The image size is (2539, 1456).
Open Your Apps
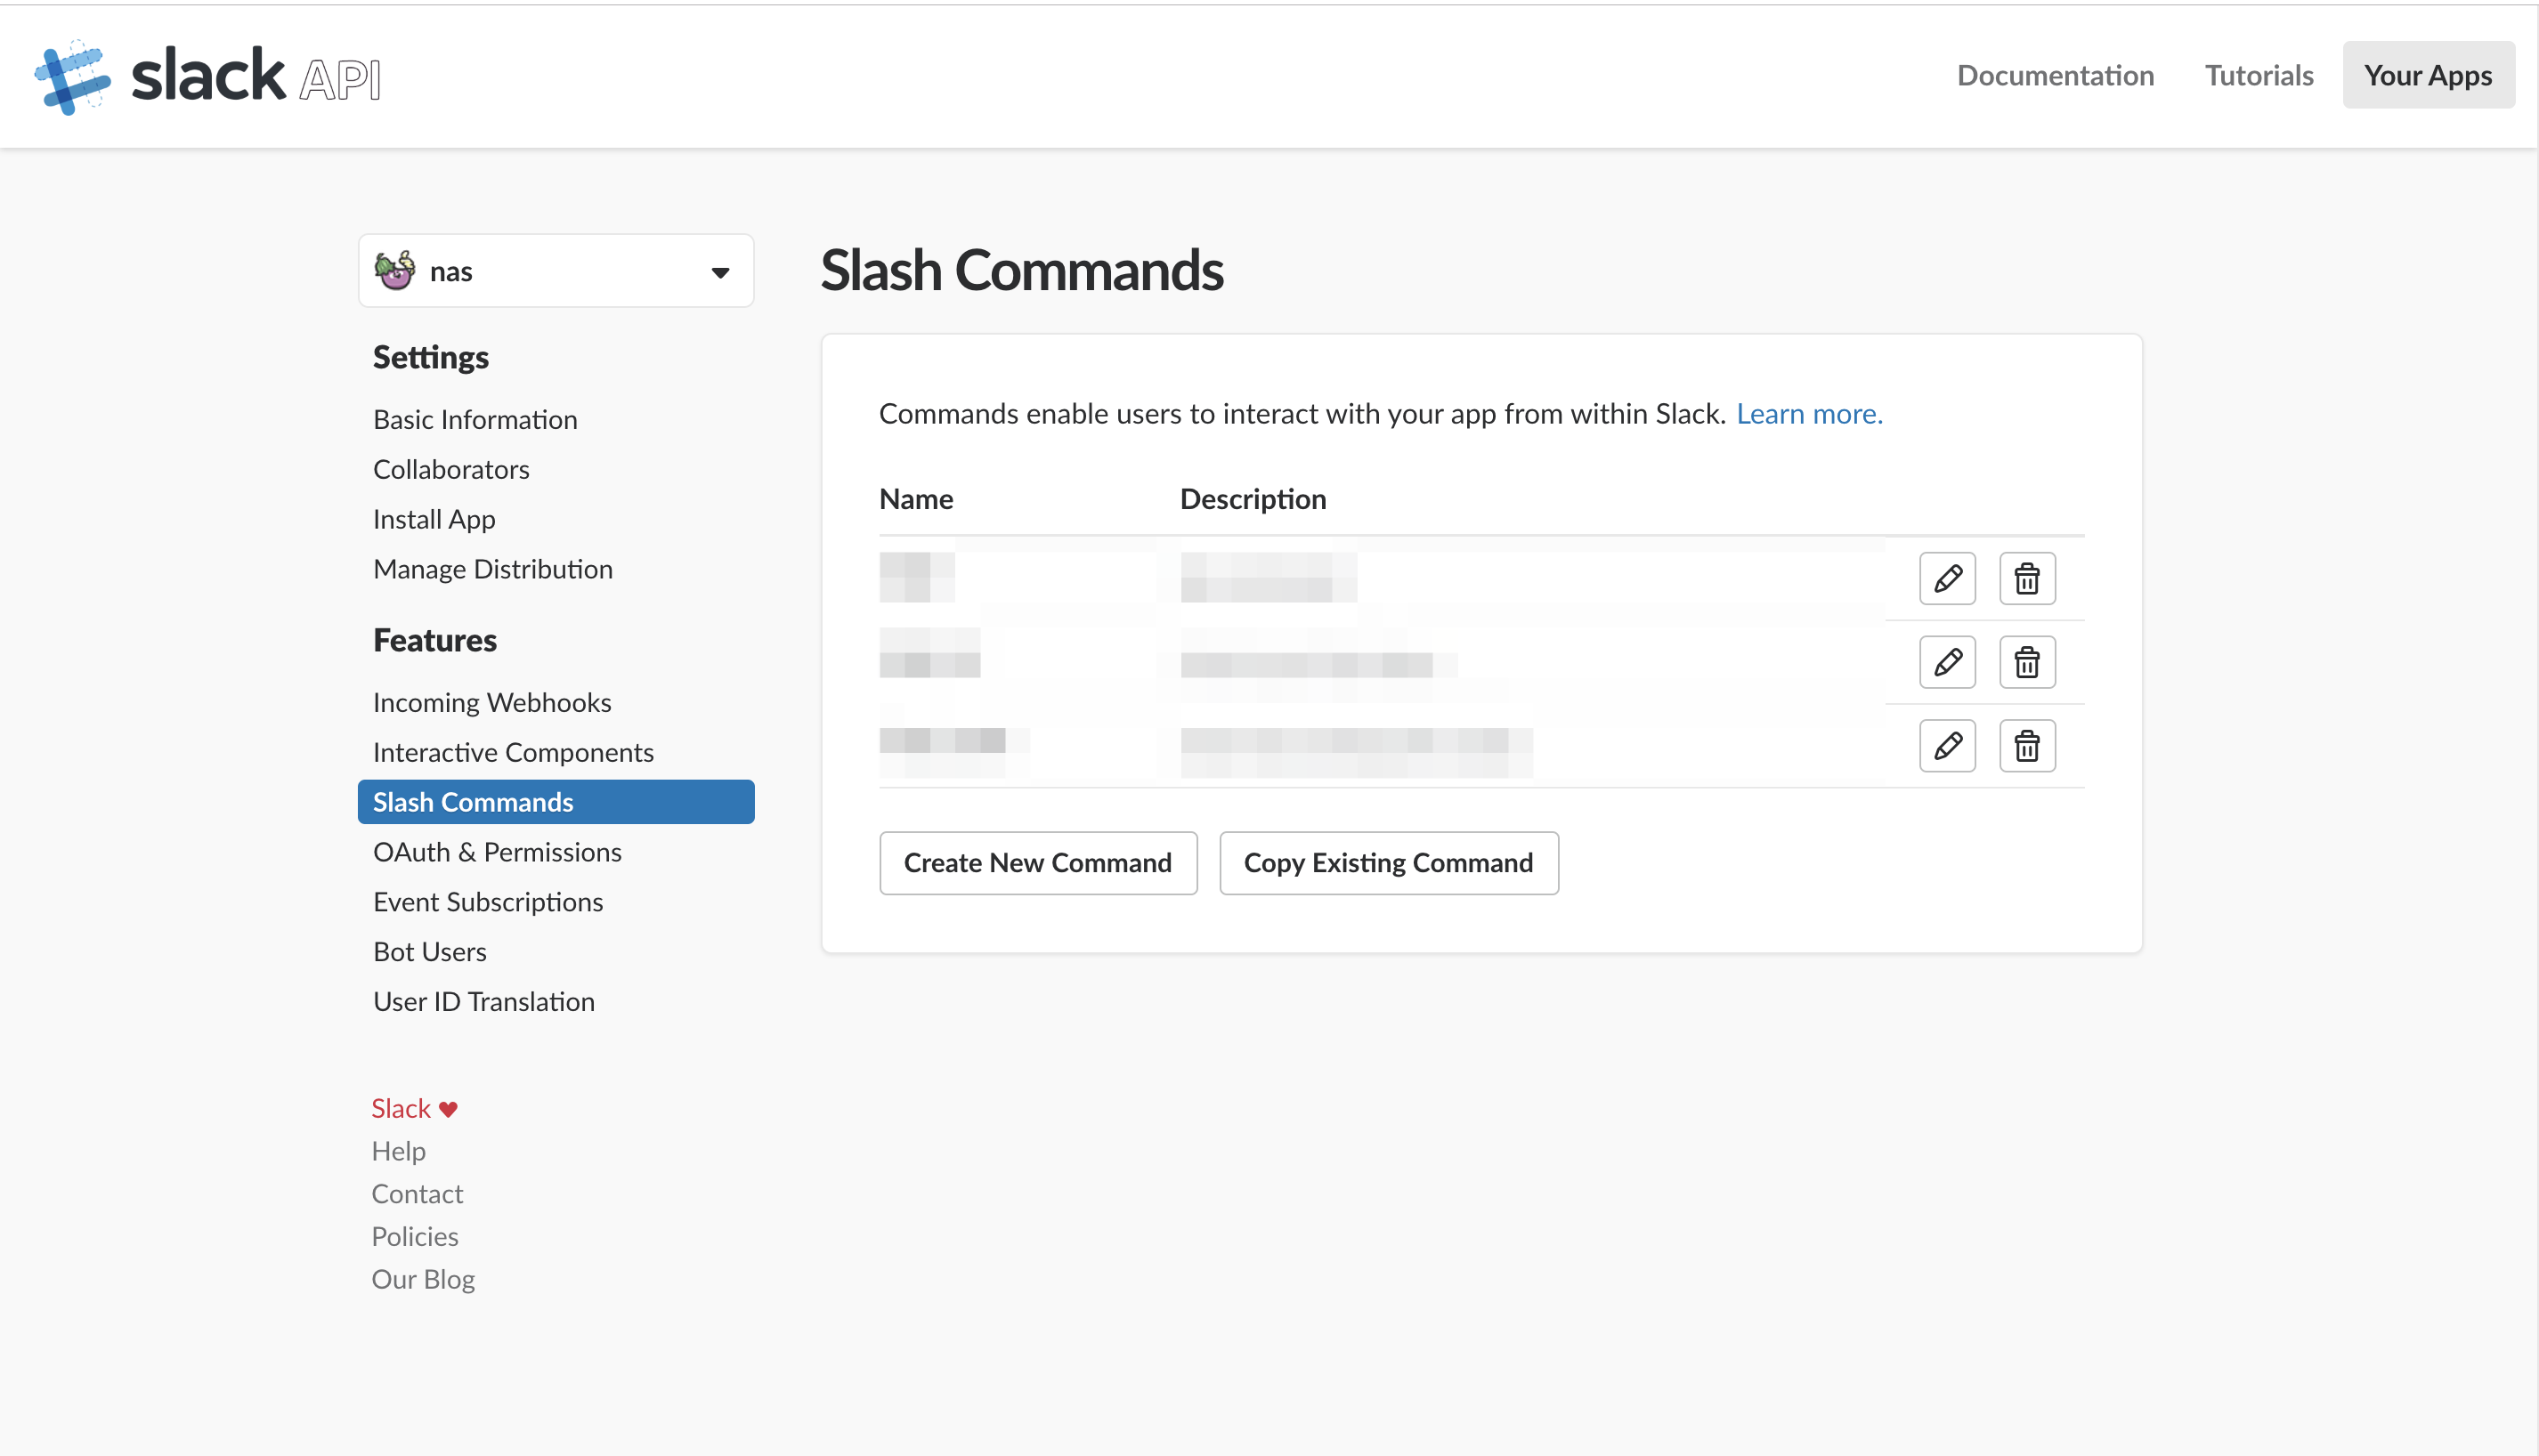pyautogui.click(x=2428, y=75)
